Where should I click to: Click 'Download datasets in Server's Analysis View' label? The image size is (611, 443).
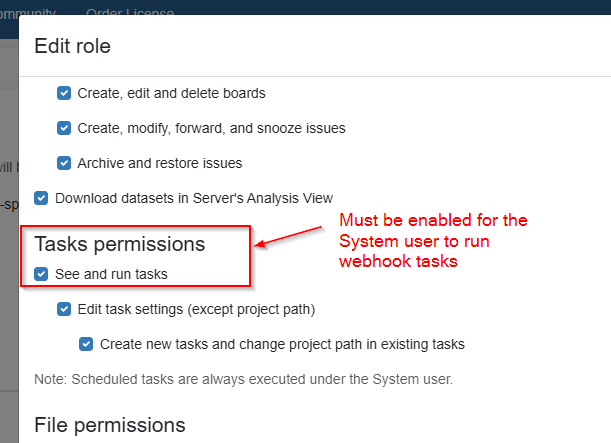point(193,198)
